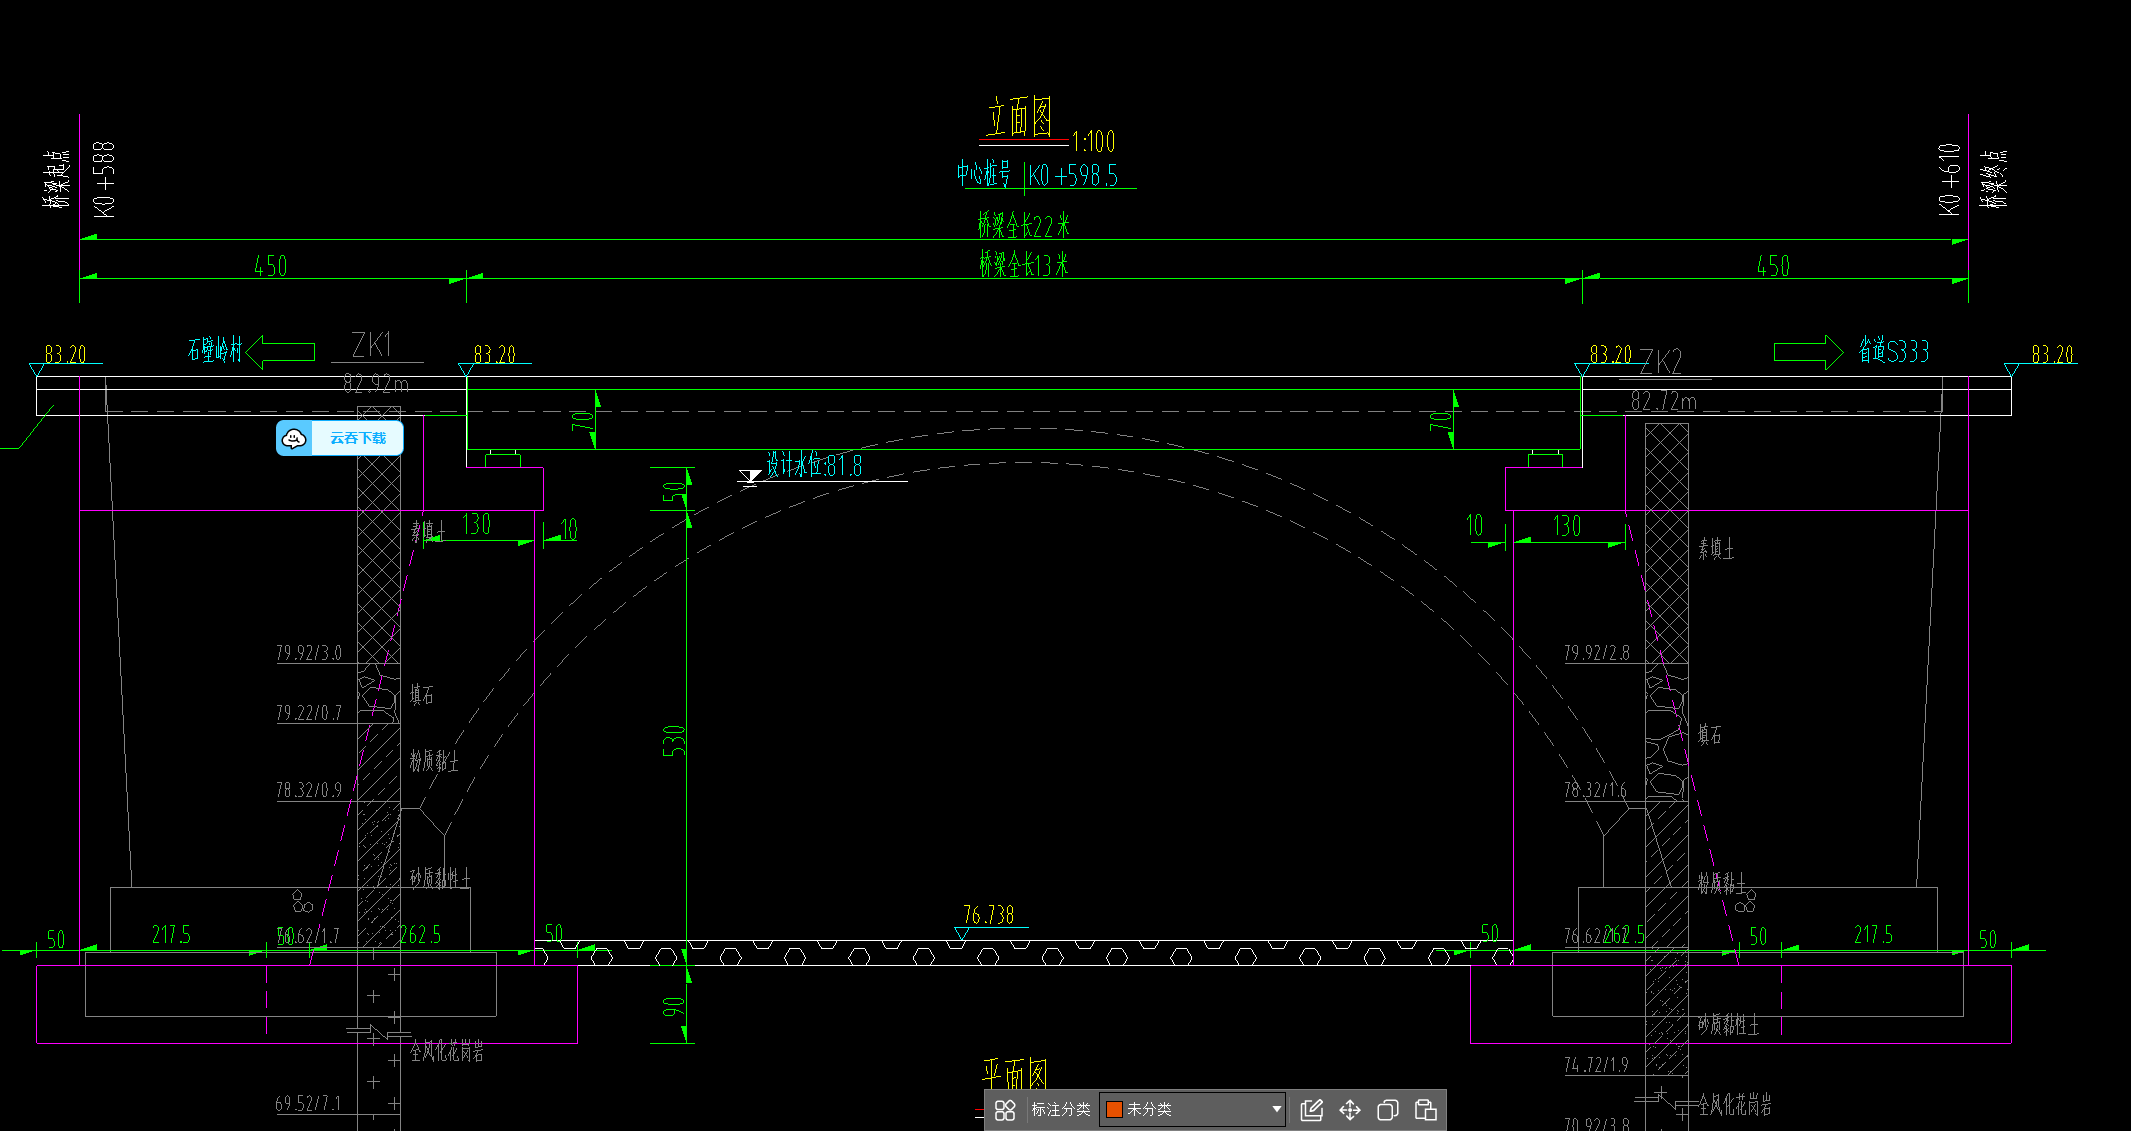Select the 设计水位:81.8 water level text
Screen dimensions: 2131x1131
click(815, 465)
